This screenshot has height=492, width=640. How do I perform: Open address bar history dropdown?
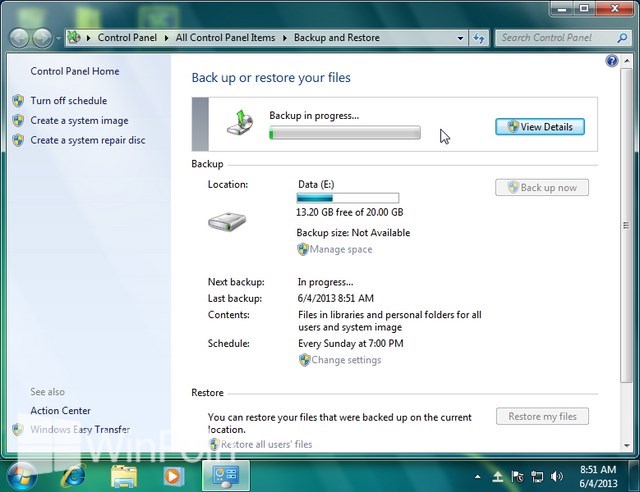tap(460, 38)
